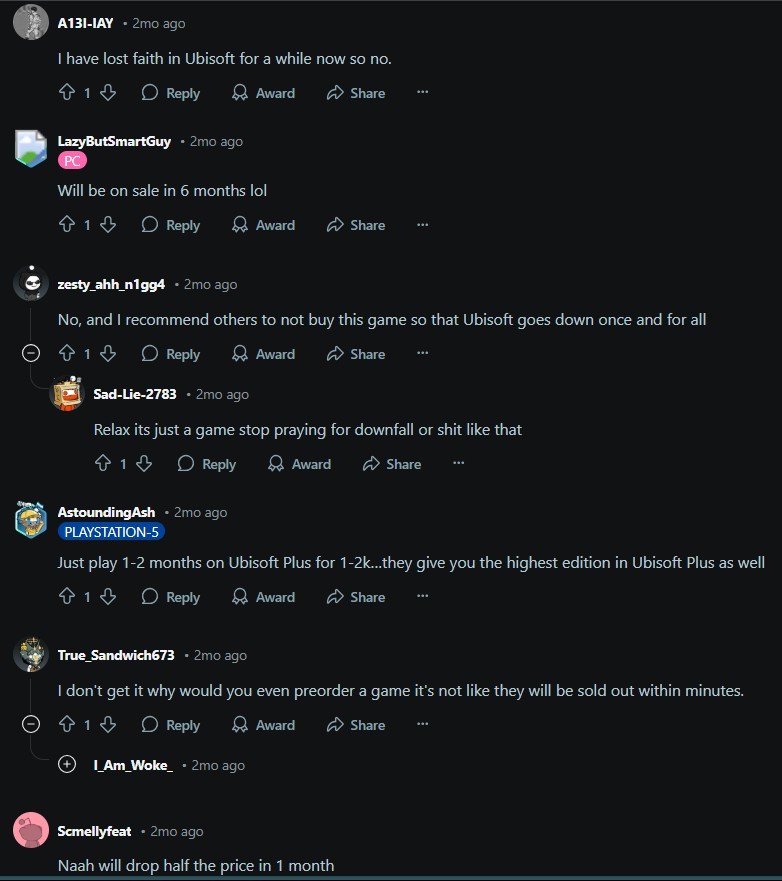Give Award to True_Sandwich673's comment

[263, 725]
